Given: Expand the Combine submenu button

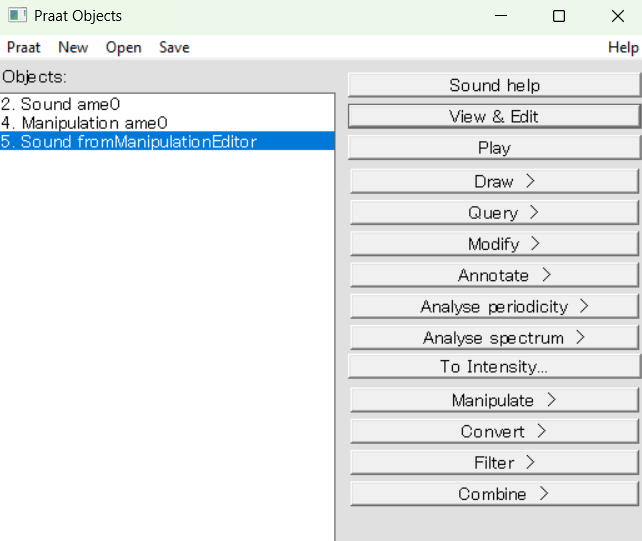Looking at the screenshot, I should click(x=494, y=494).
